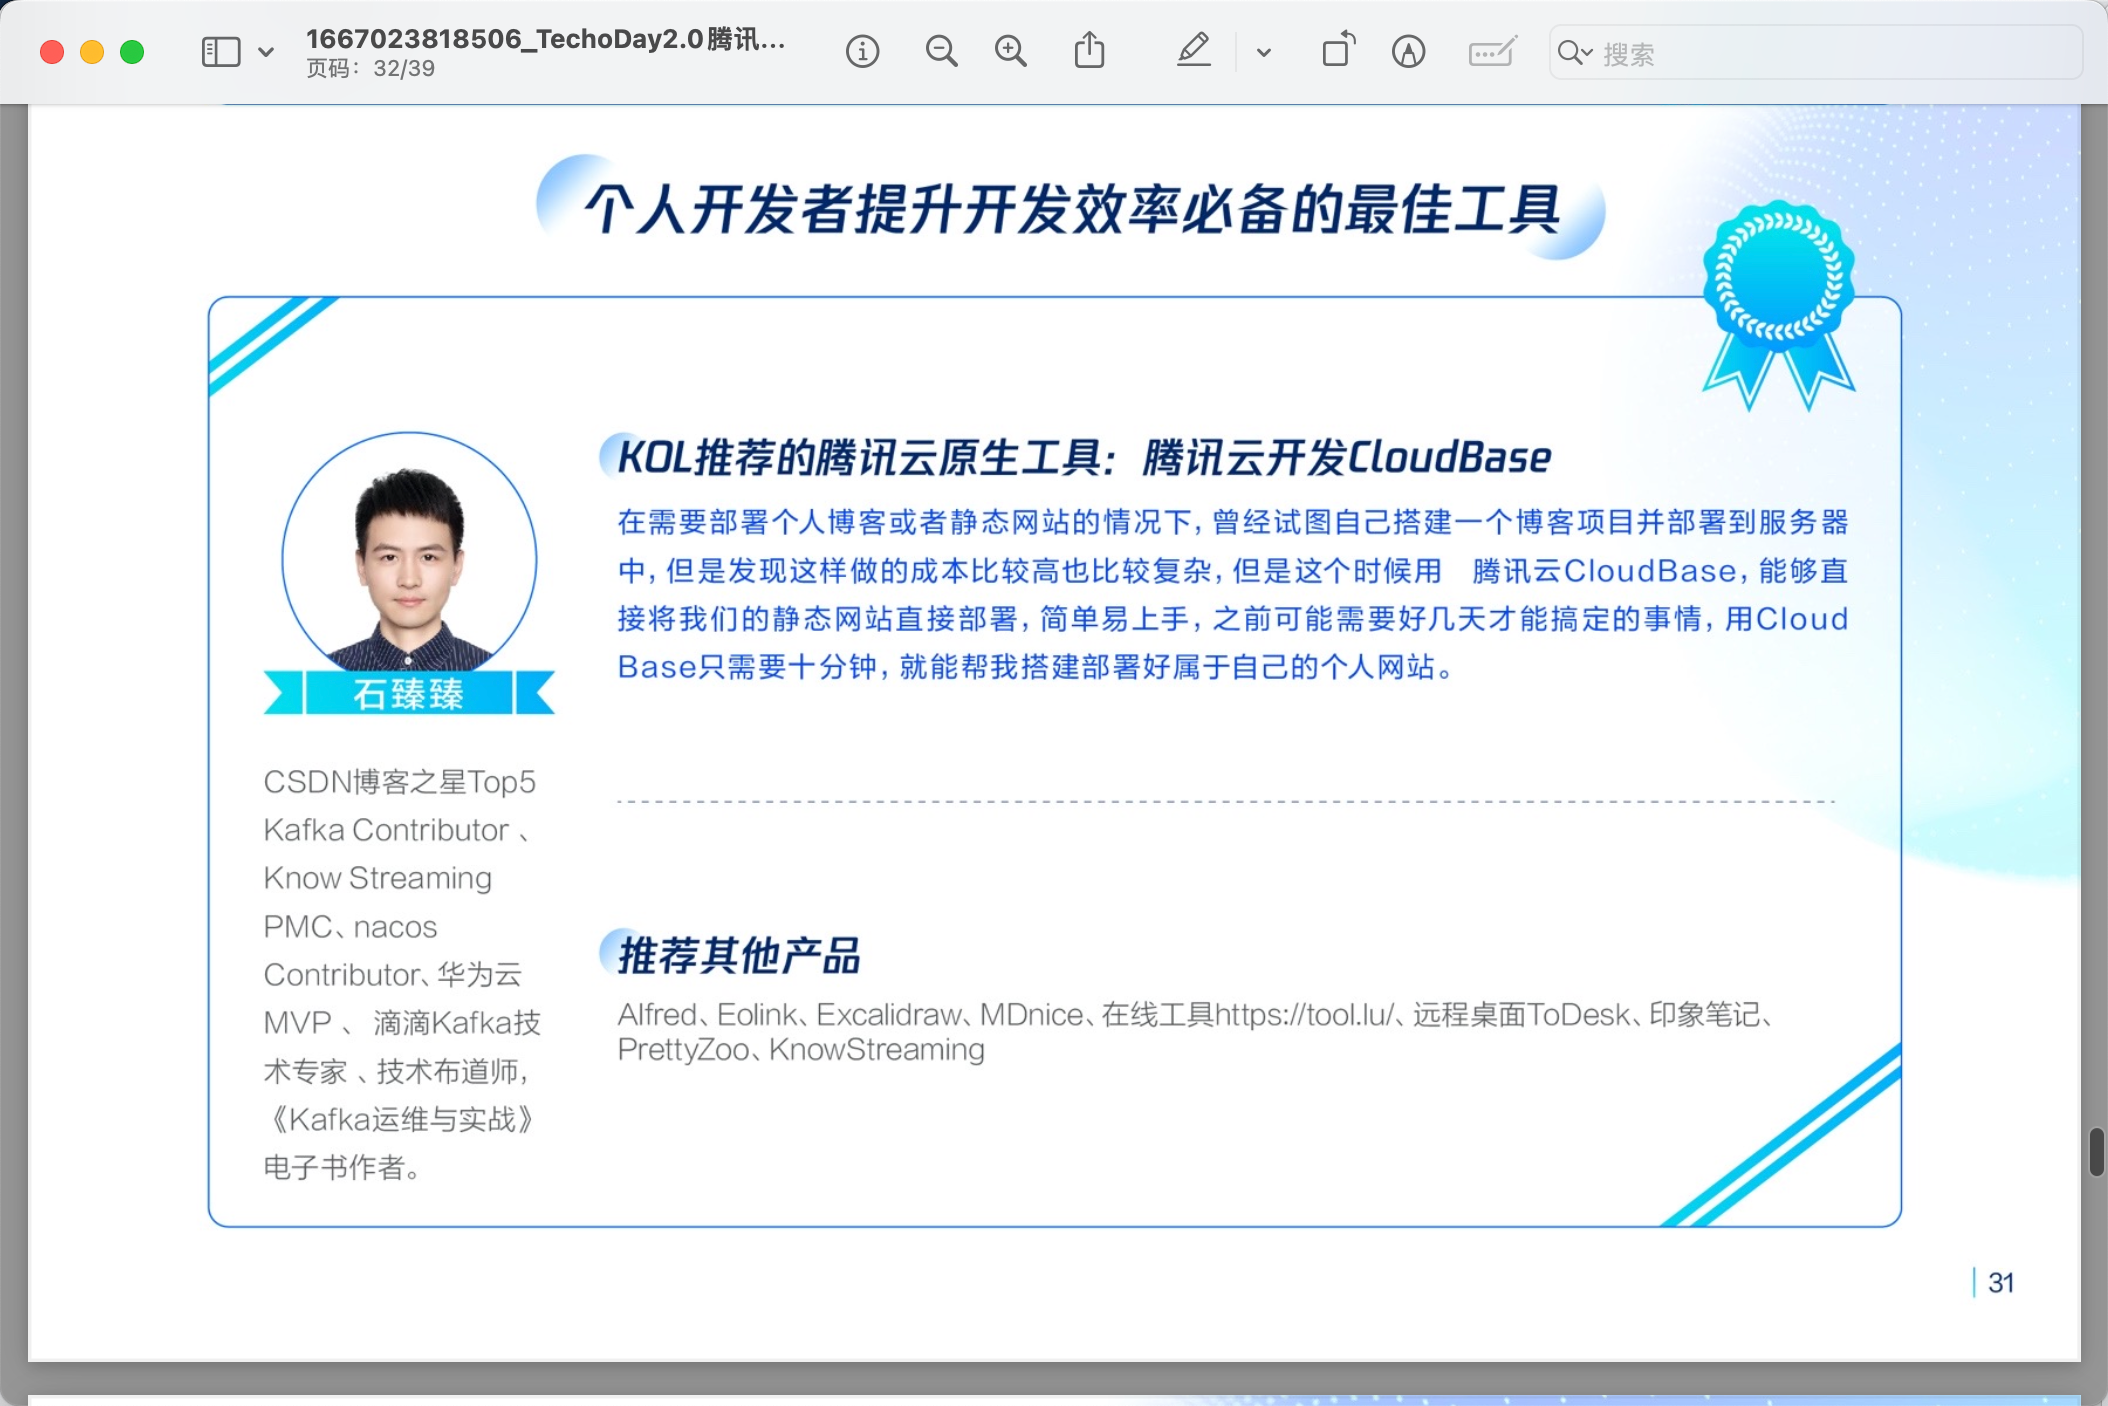Viewport: 2108px width, 1406px height.
Task: Open search options magnifier dropdown
Action: (x=1575, y=53)
